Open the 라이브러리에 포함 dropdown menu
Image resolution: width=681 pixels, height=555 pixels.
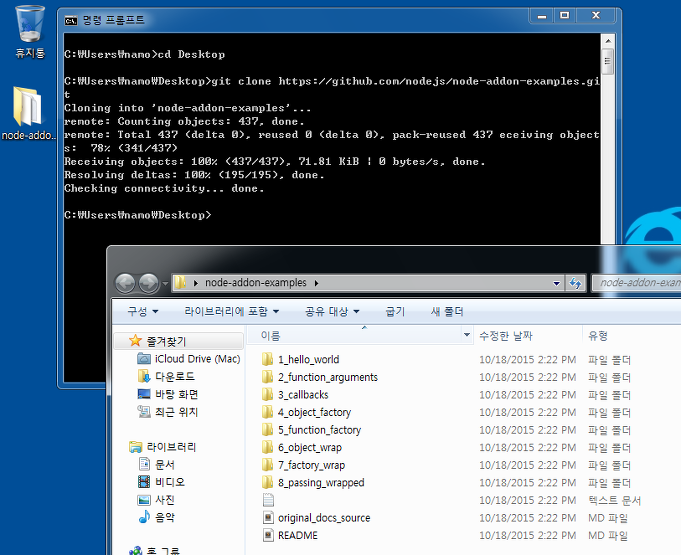(x=231, y=311)
